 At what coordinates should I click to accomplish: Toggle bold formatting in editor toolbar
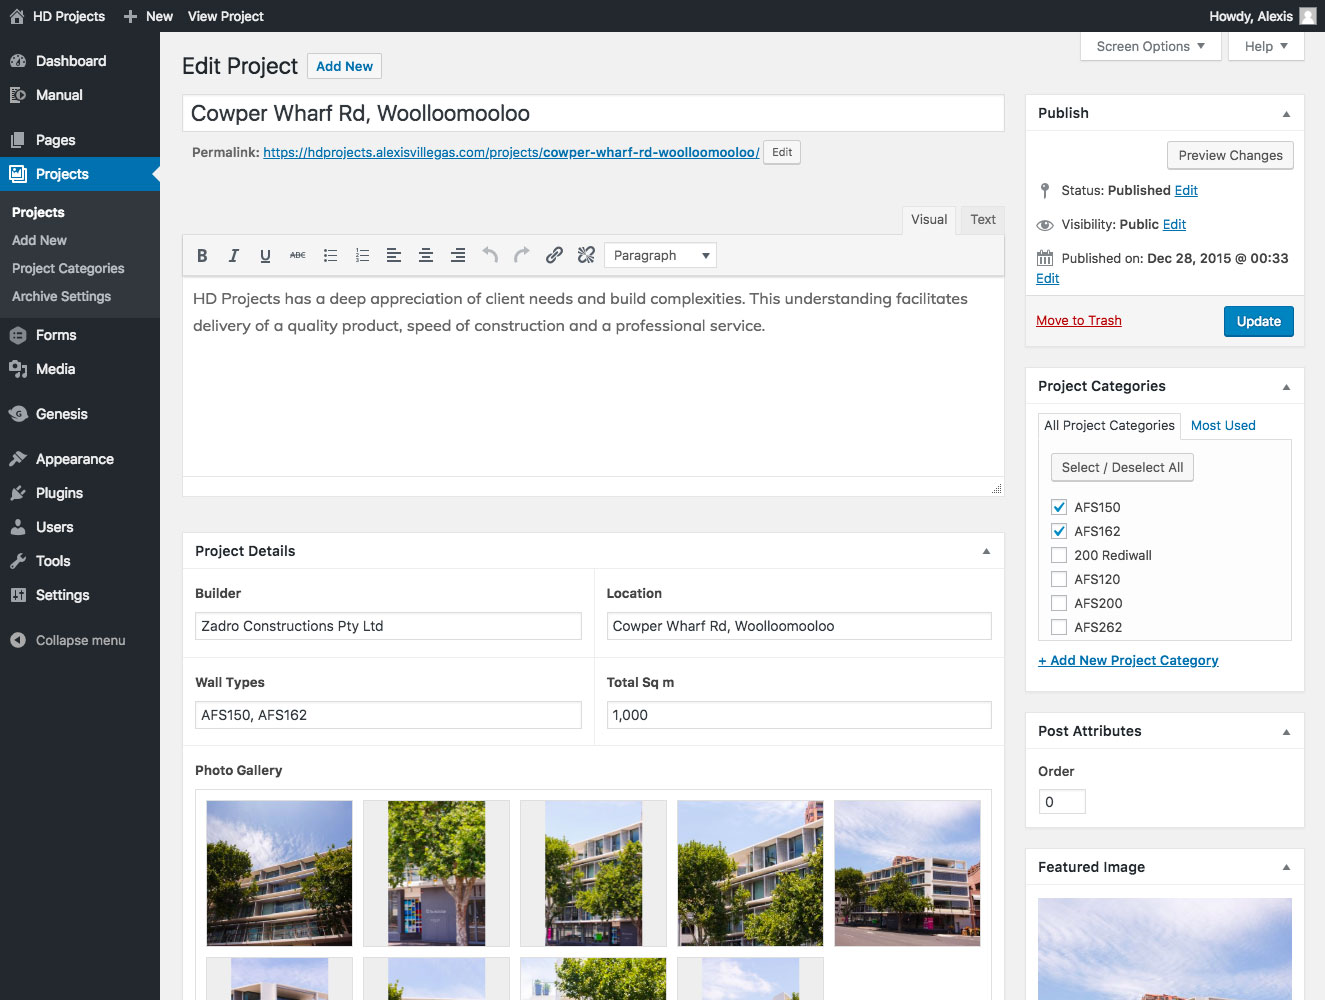pyautogui.click(x=202, y=256)
